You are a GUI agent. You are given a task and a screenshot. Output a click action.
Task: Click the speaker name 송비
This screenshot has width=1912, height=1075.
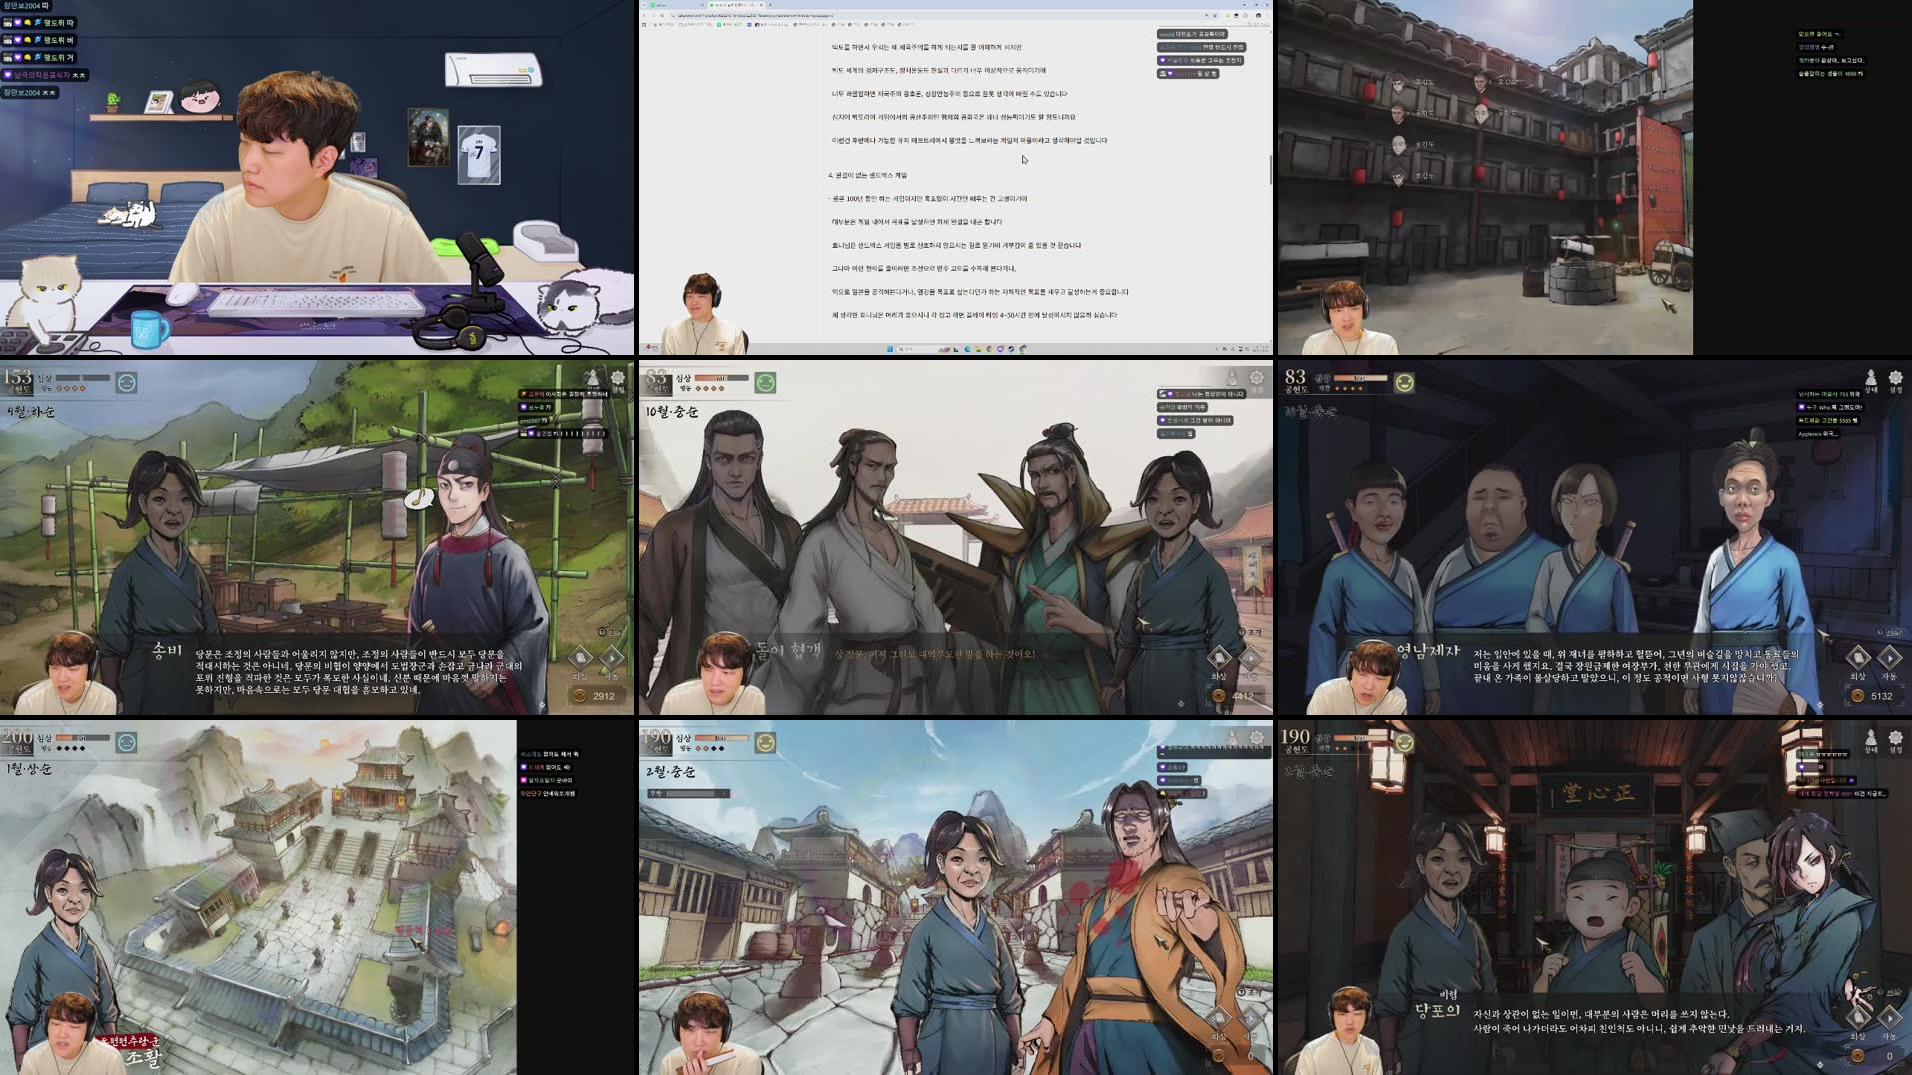(167, 651)
